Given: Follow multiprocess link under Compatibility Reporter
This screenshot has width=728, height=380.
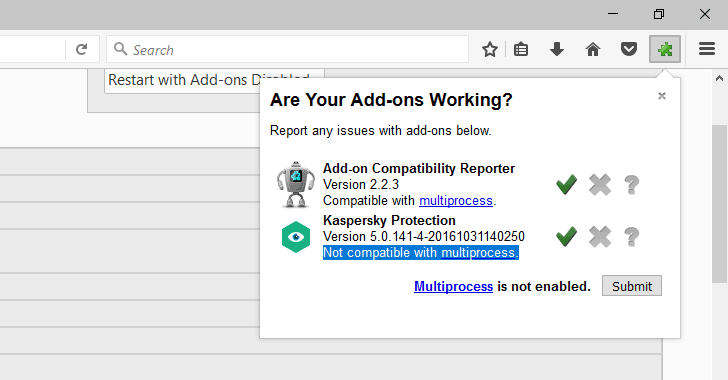Looking at the screenshot, I should [456, 201].
